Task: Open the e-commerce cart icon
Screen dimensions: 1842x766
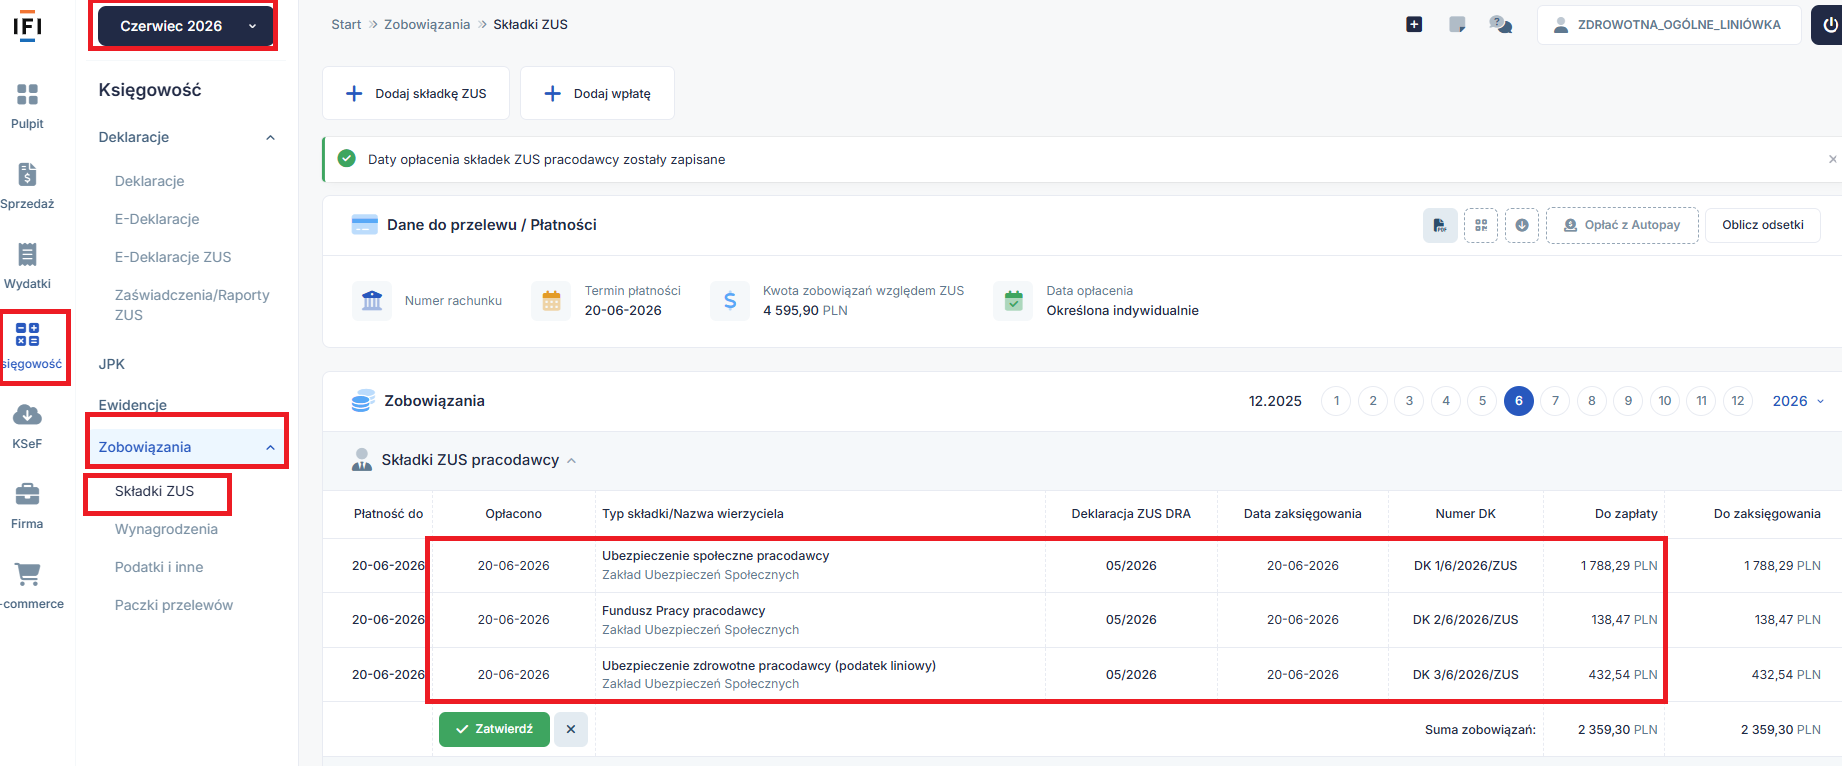Action: [27, 575]
